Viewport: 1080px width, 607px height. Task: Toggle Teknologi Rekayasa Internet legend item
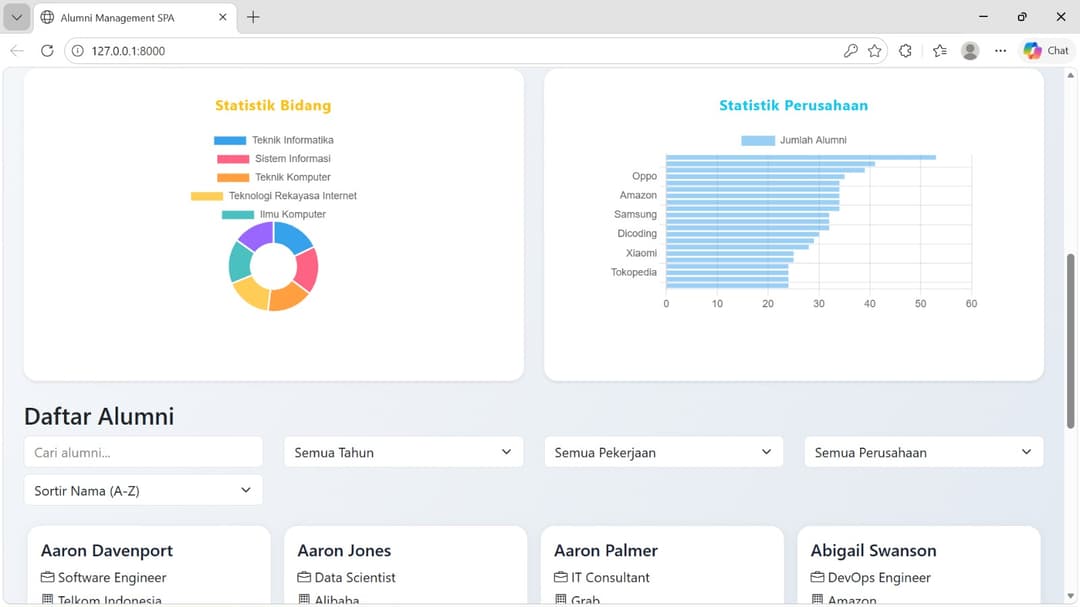(x=273, y=196)
